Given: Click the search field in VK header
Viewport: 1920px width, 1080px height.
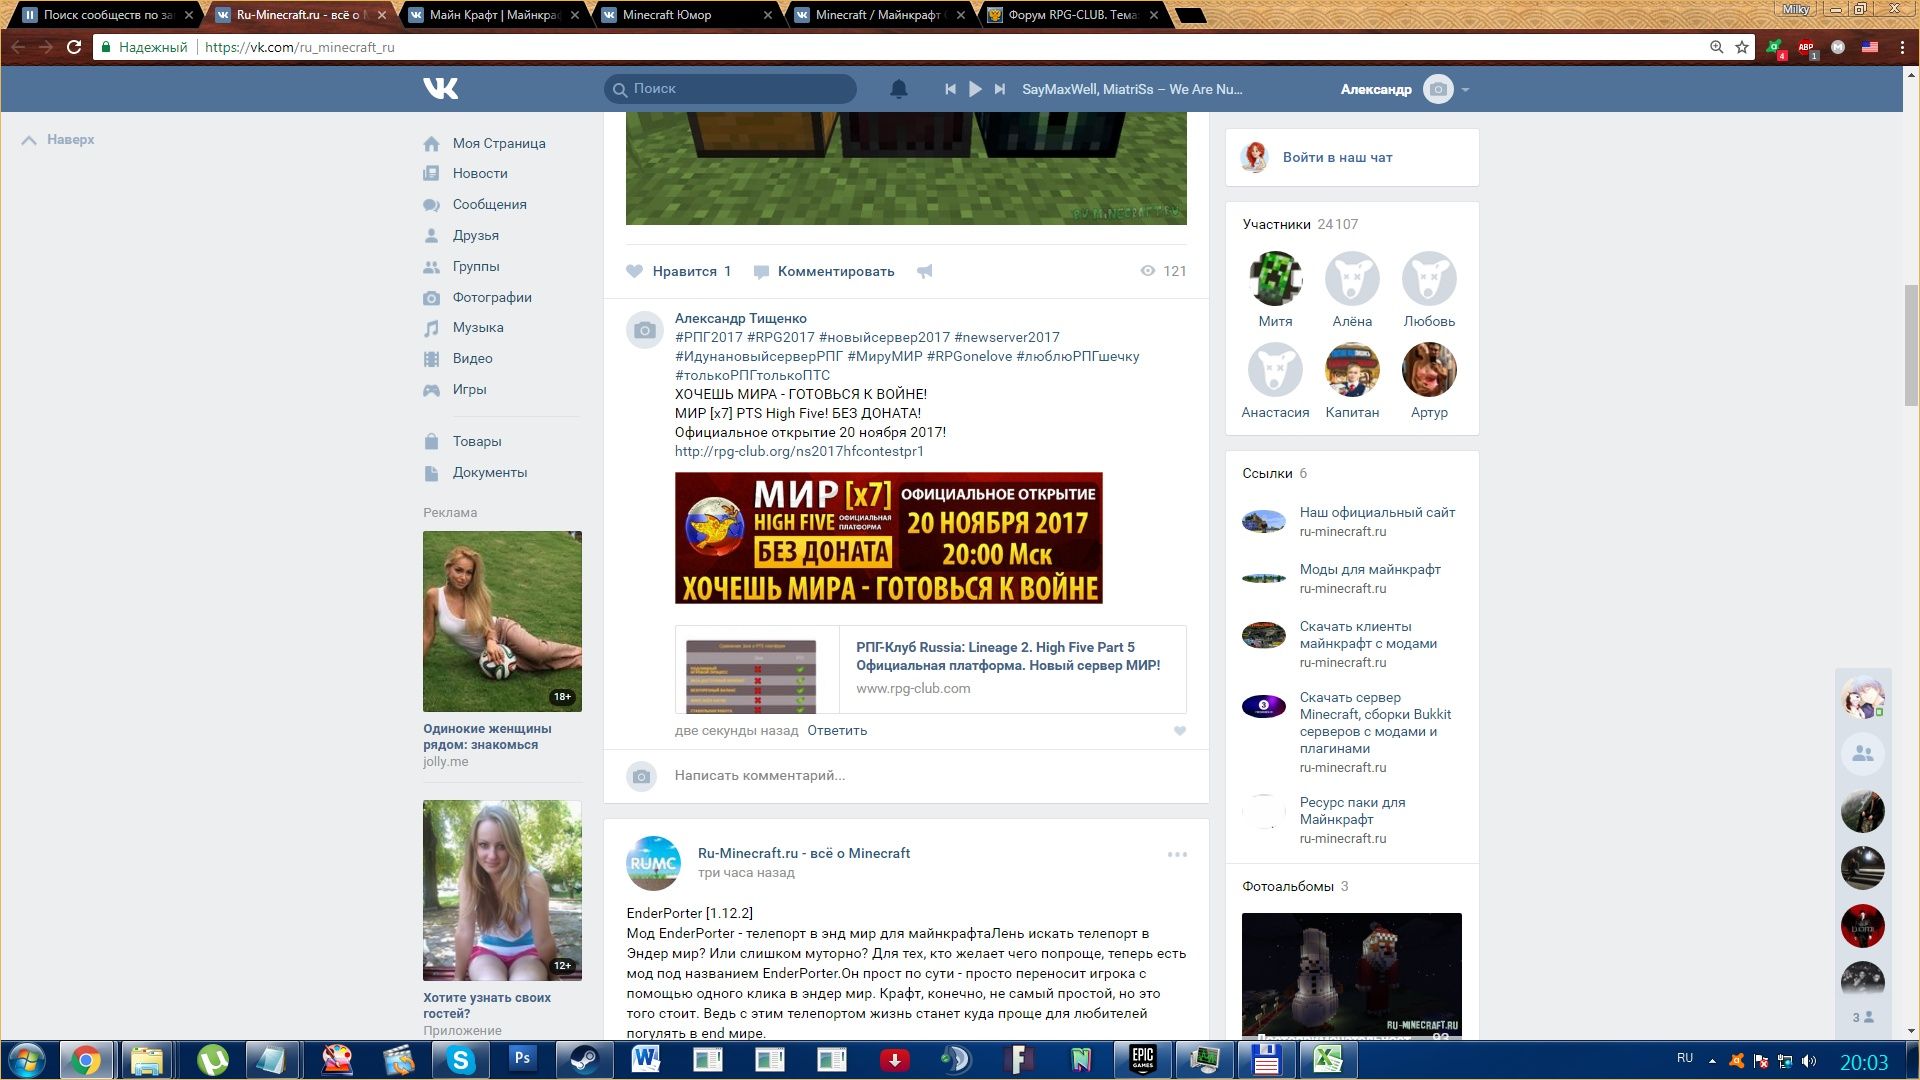Looking at the screenshot, I should pyautogui.click(x=730, y=89).
